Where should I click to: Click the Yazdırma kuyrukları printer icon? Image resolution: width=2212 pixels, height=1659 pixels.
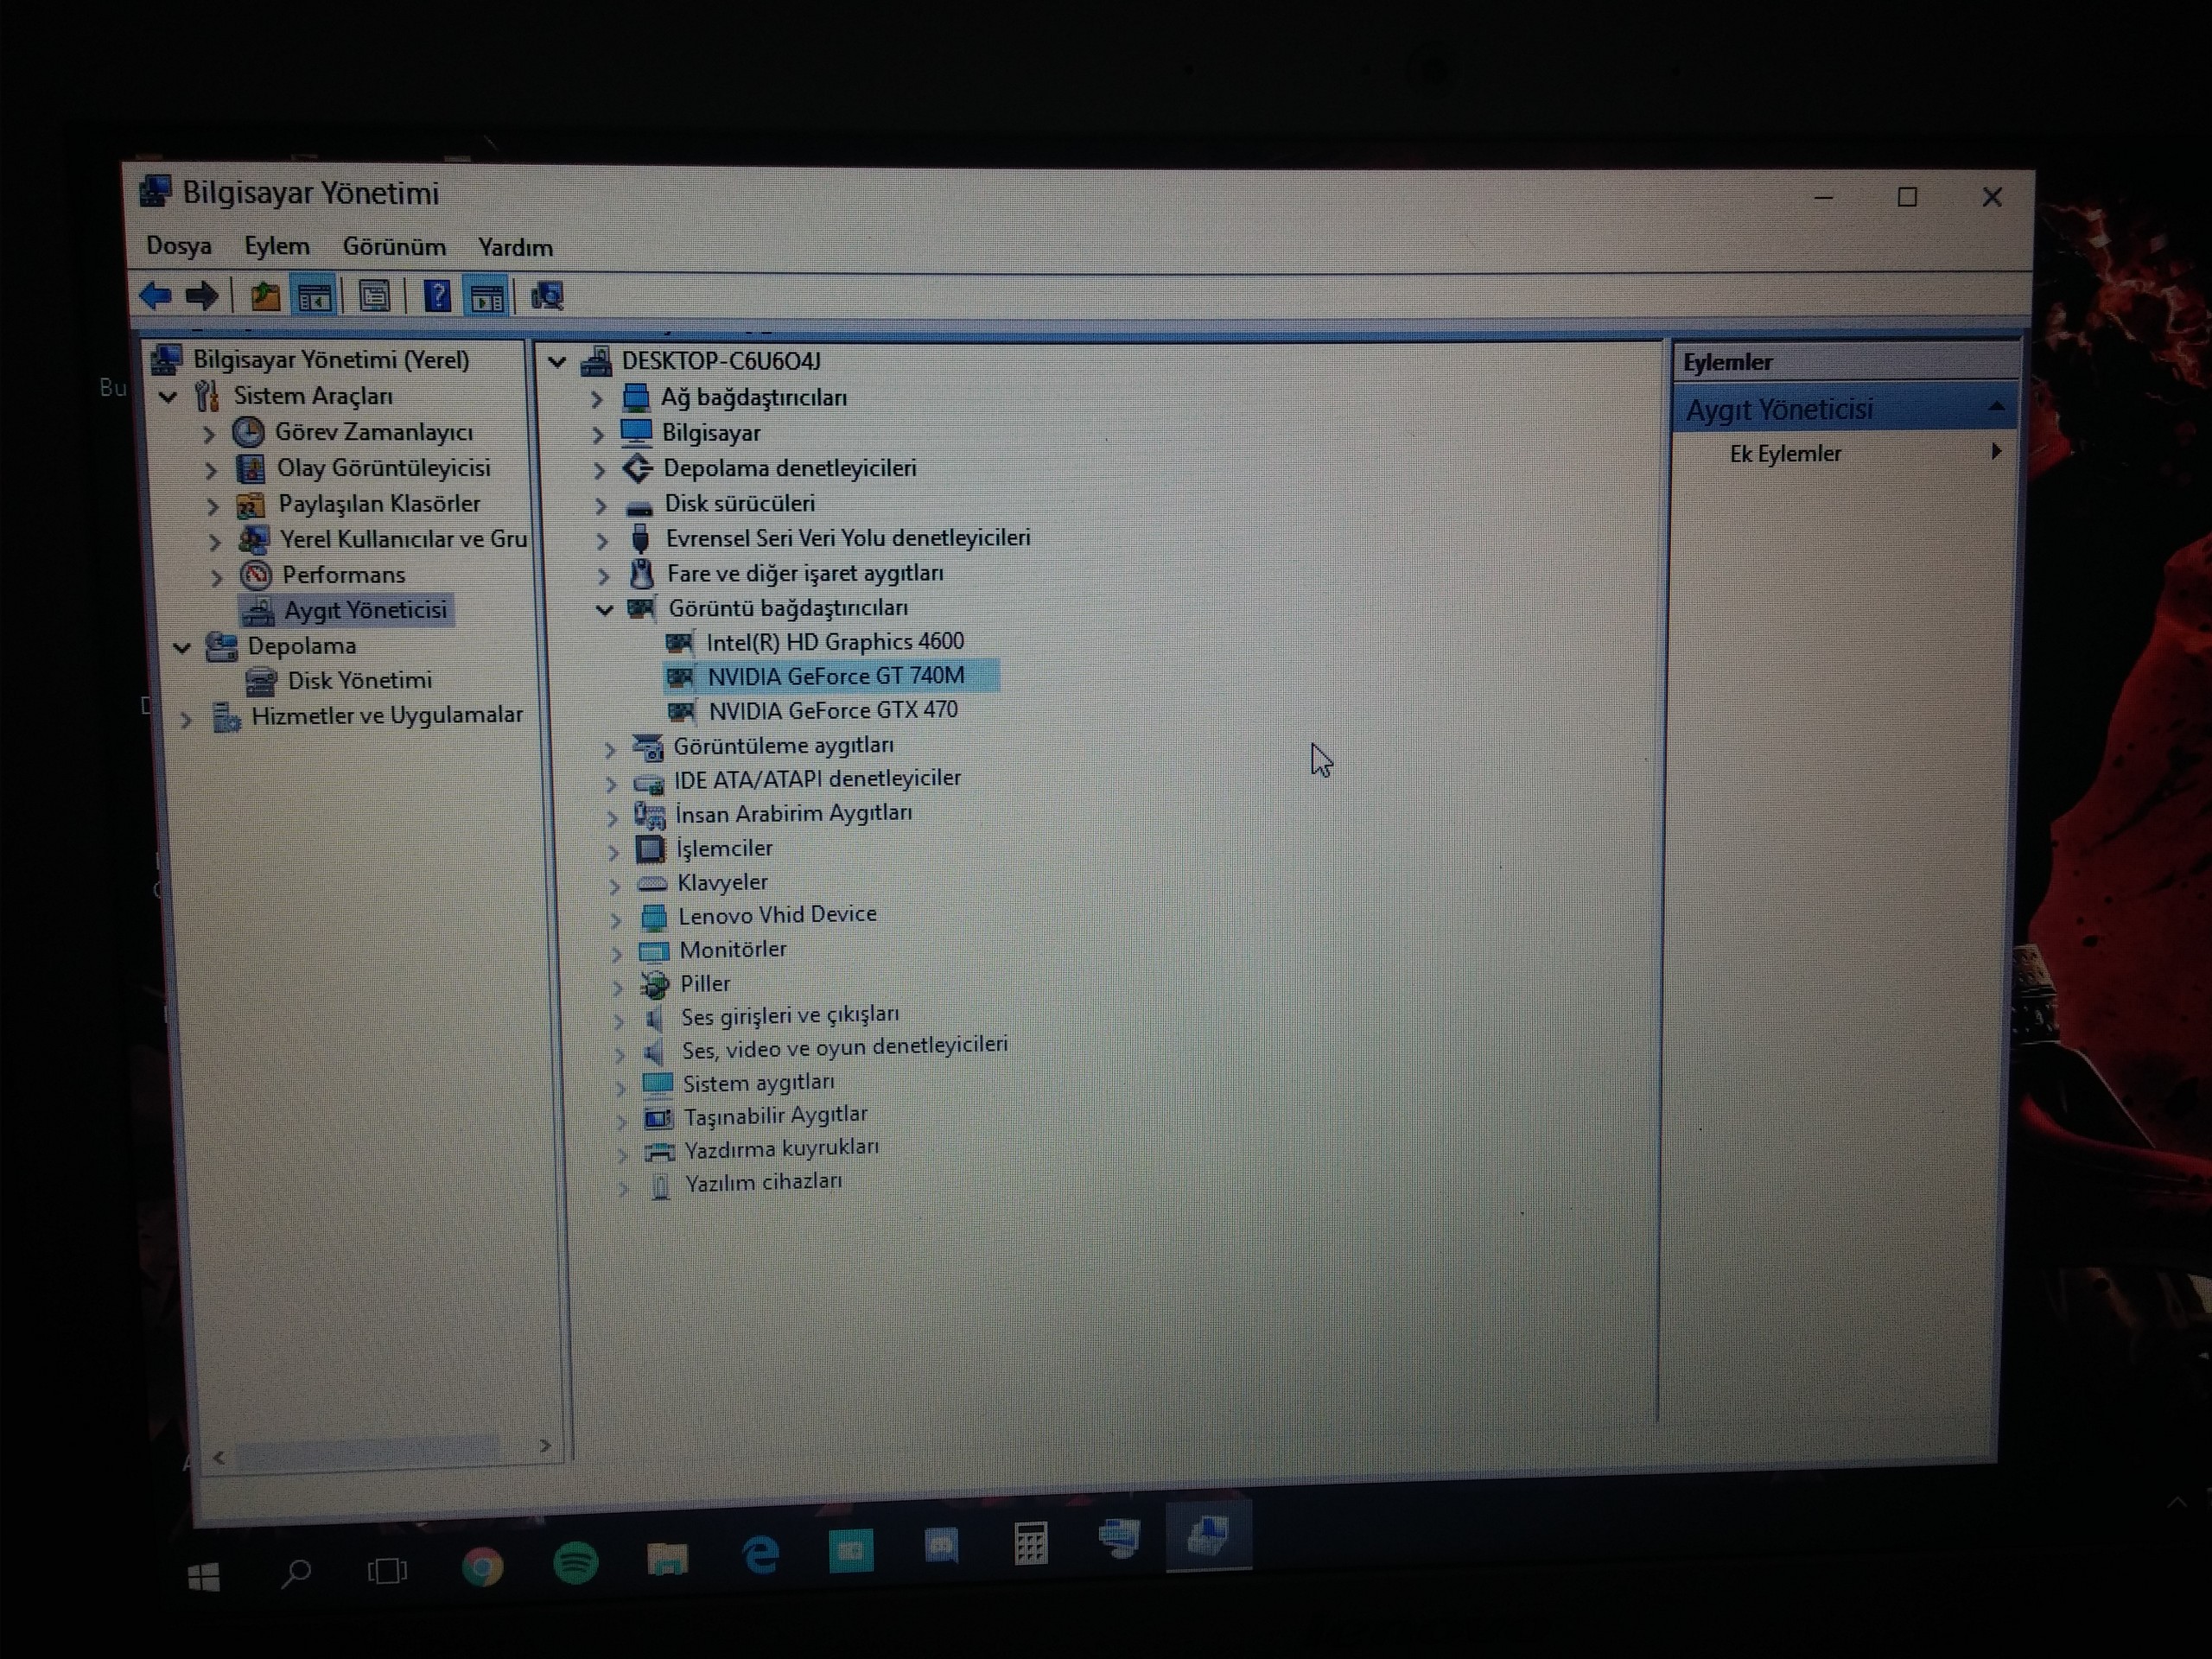[x=659, y=1151]
